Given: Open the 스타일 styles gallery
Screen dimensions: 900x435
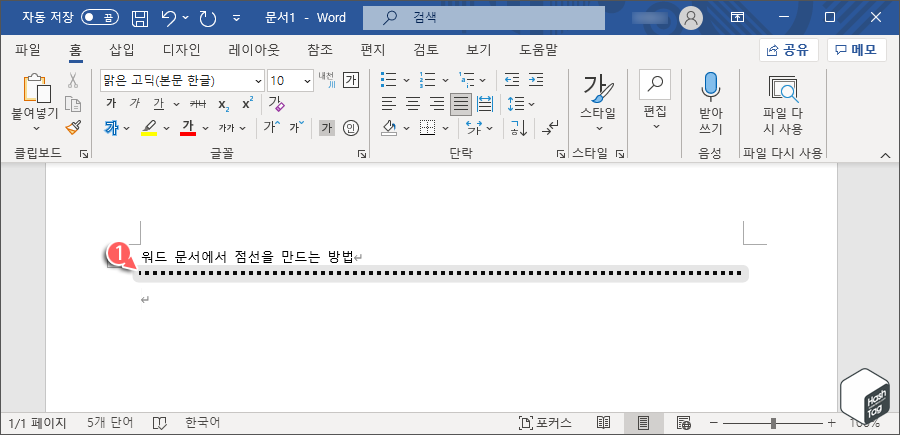Looking at the screenshot, I should point(598,102).
